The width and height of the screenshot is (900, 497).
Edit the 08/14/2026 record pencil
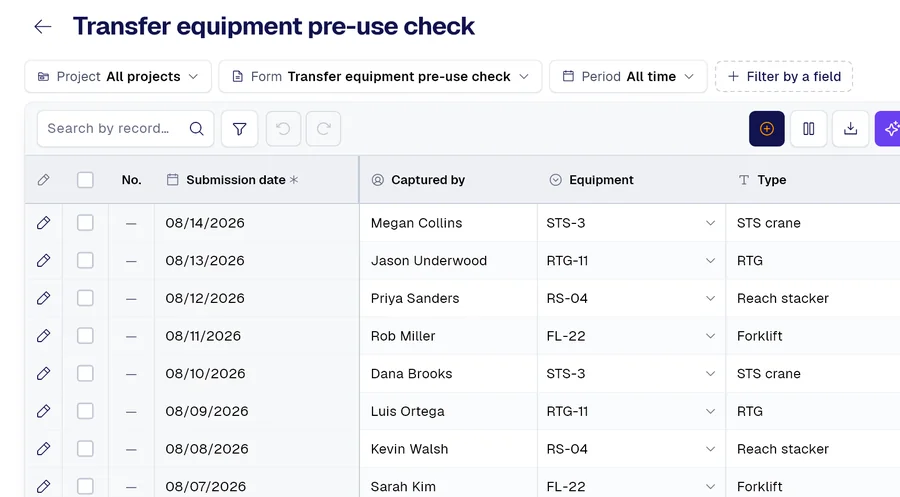pyautogui.click(x=44, y=223)
